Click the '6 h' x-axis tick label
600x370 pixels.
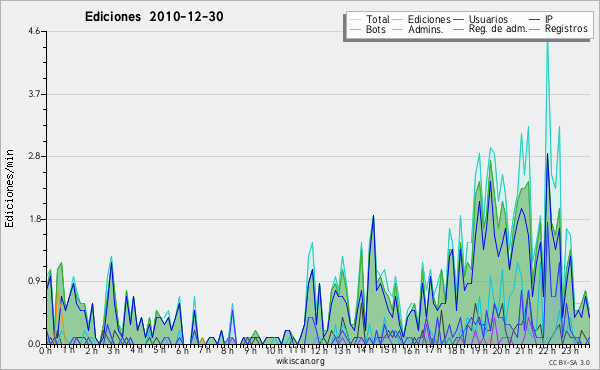(183, 351)
